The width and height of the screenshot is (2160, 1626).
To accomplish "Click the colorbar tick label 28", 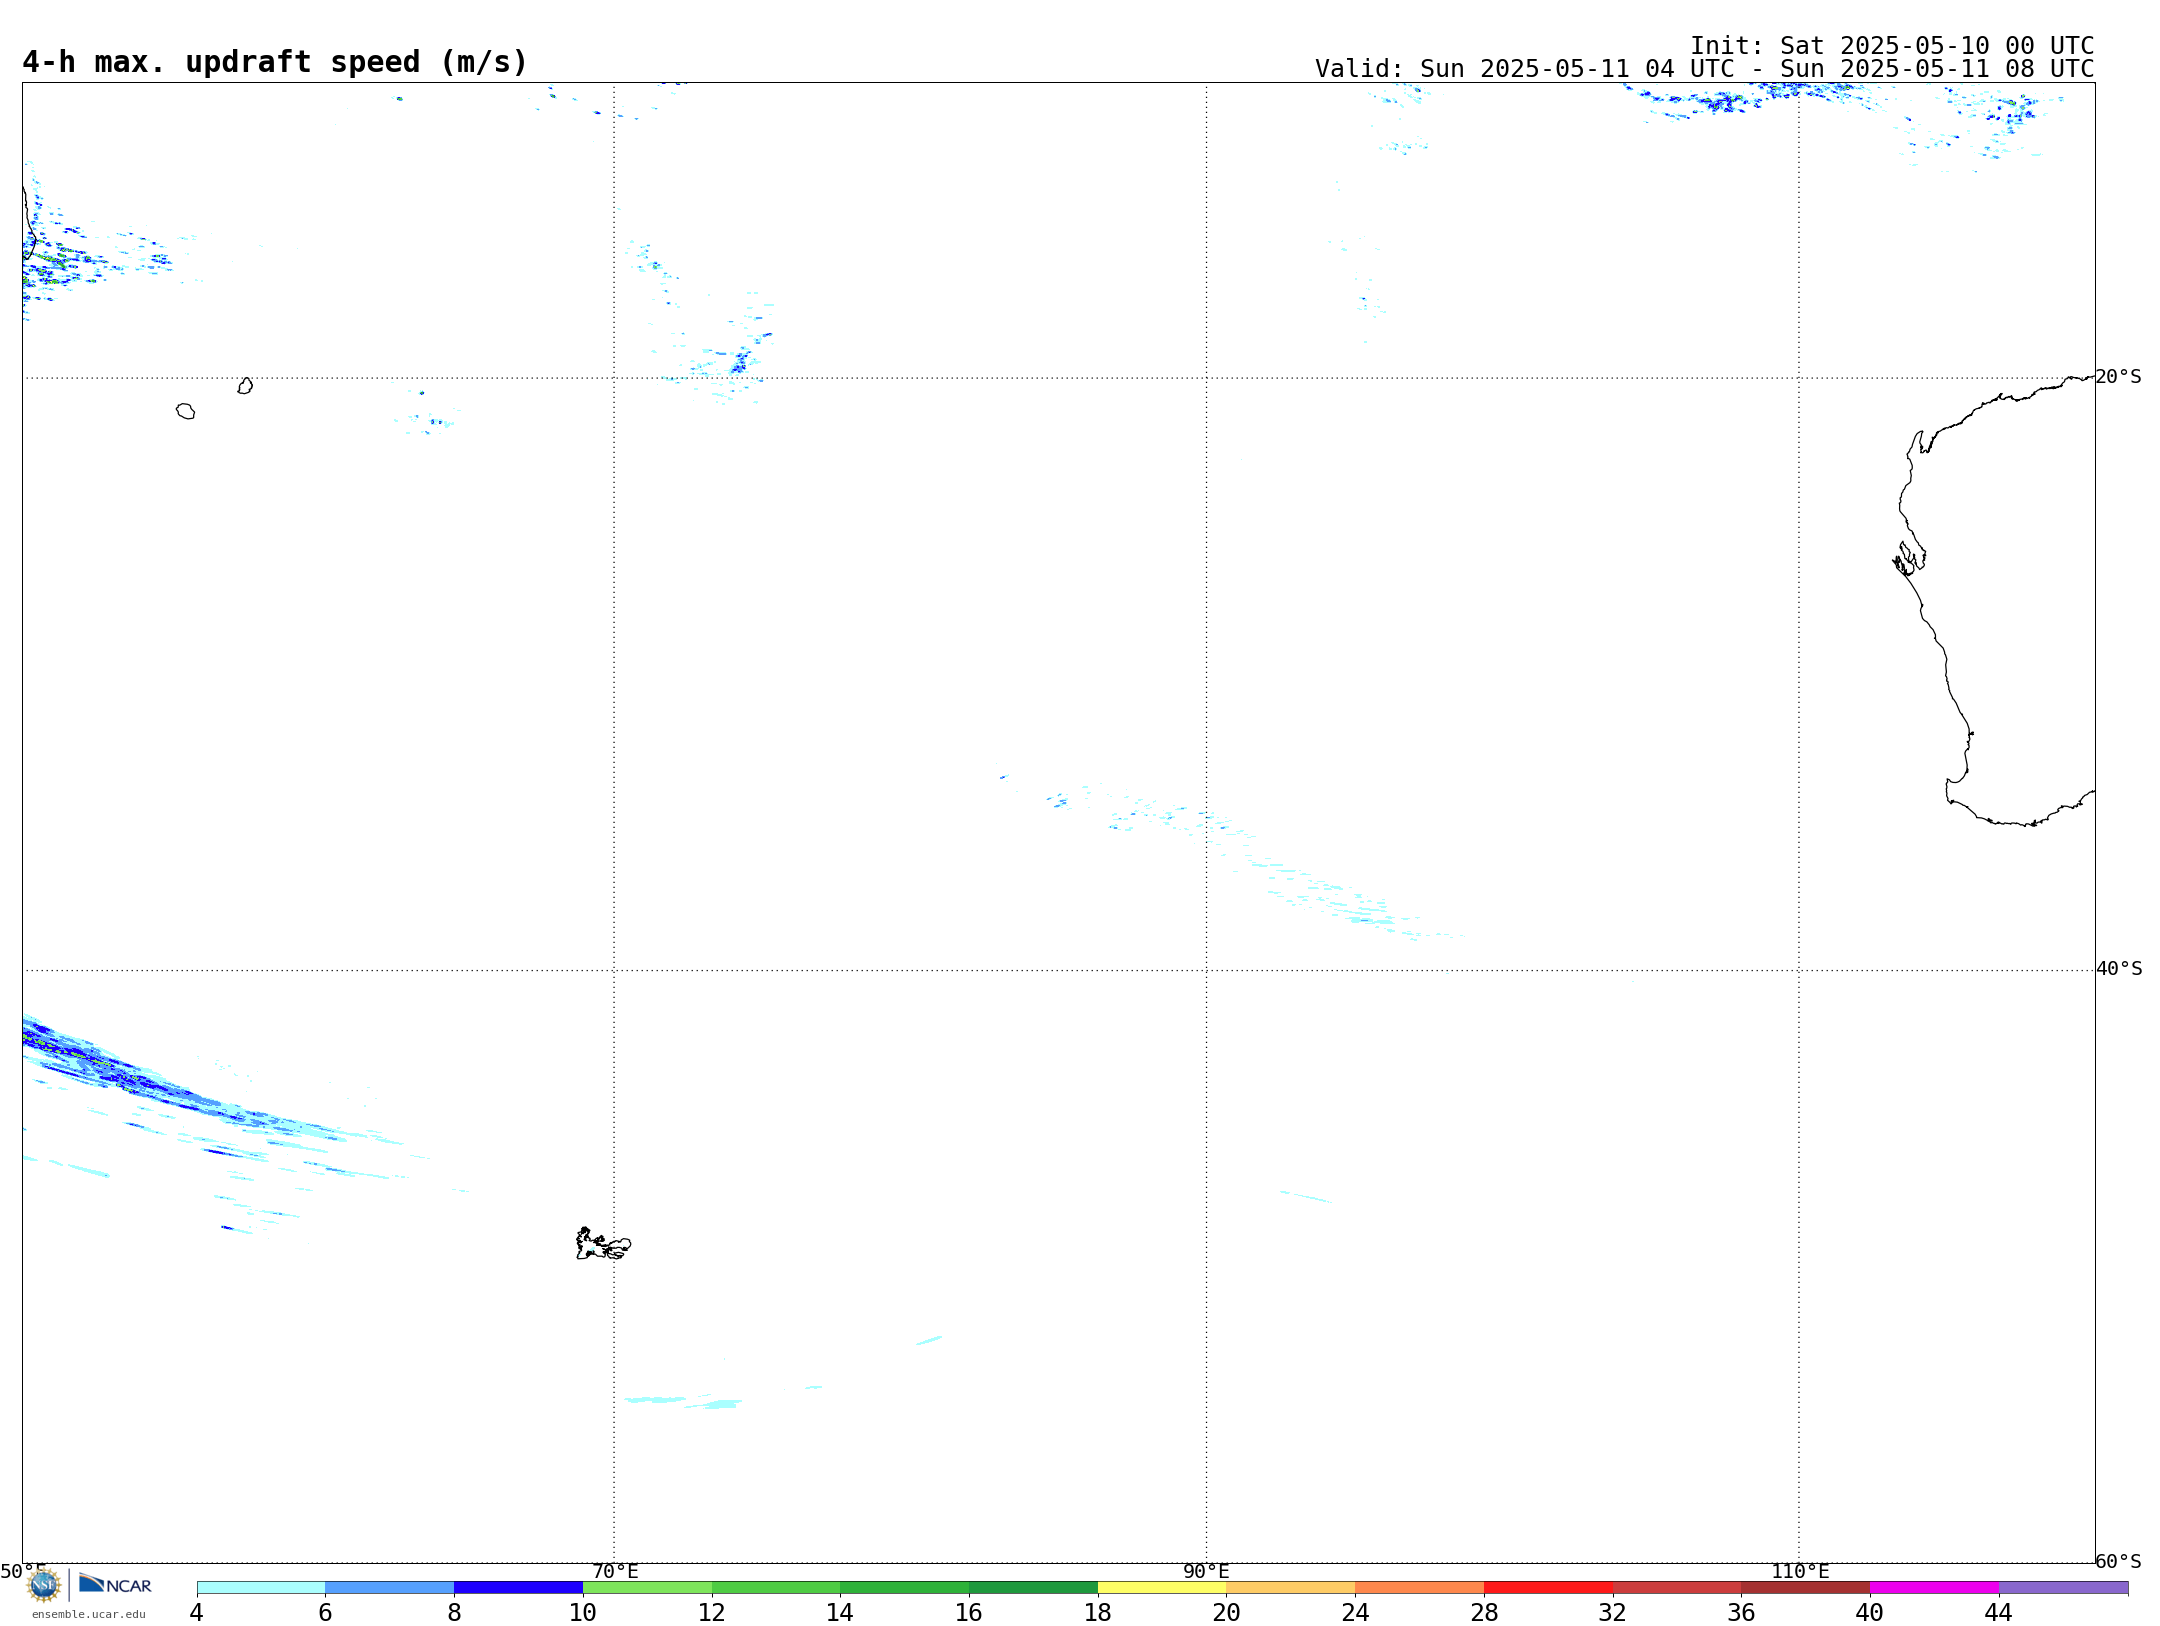I will 1484,1613.
